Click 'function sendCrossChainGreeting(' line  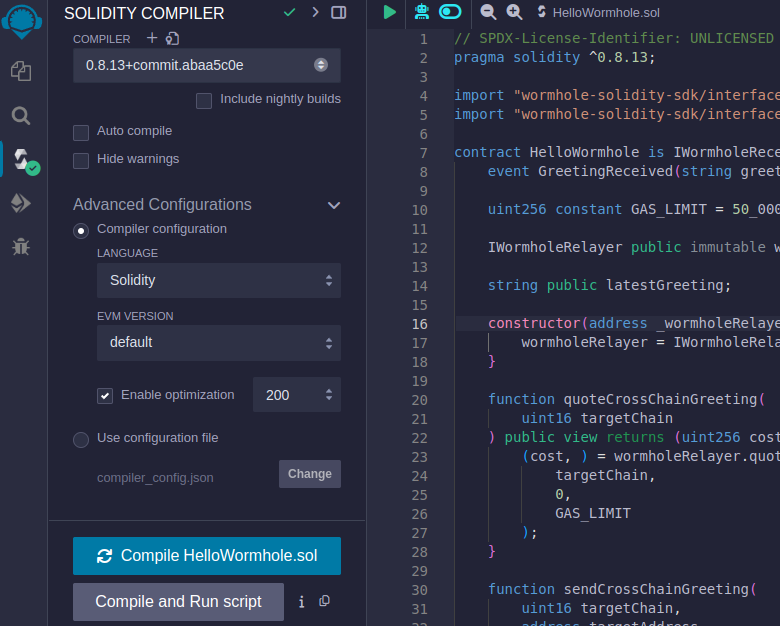[x=622, y=589]
